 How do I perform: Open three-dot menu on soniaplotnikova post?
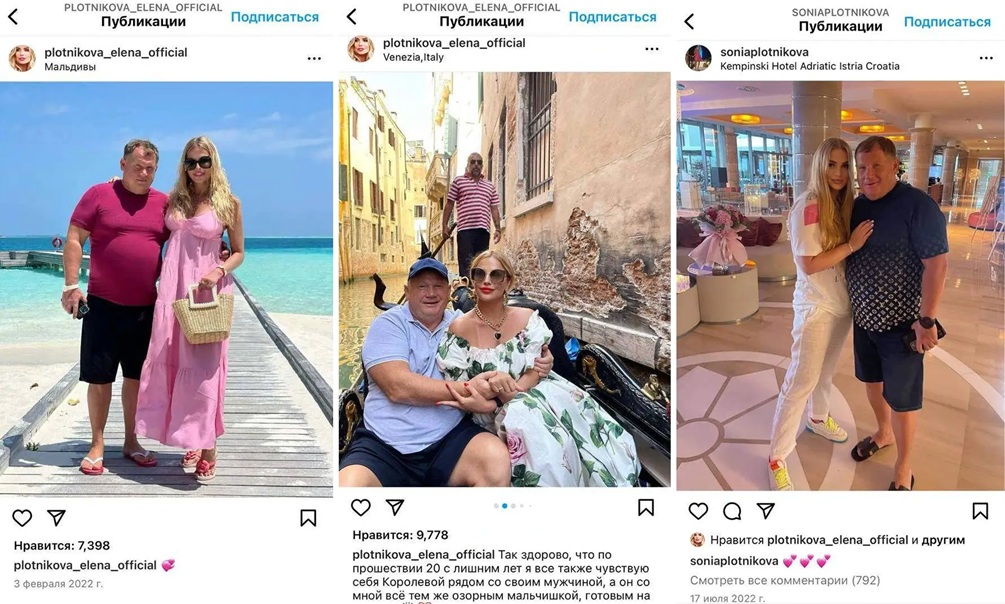(986, 58)
